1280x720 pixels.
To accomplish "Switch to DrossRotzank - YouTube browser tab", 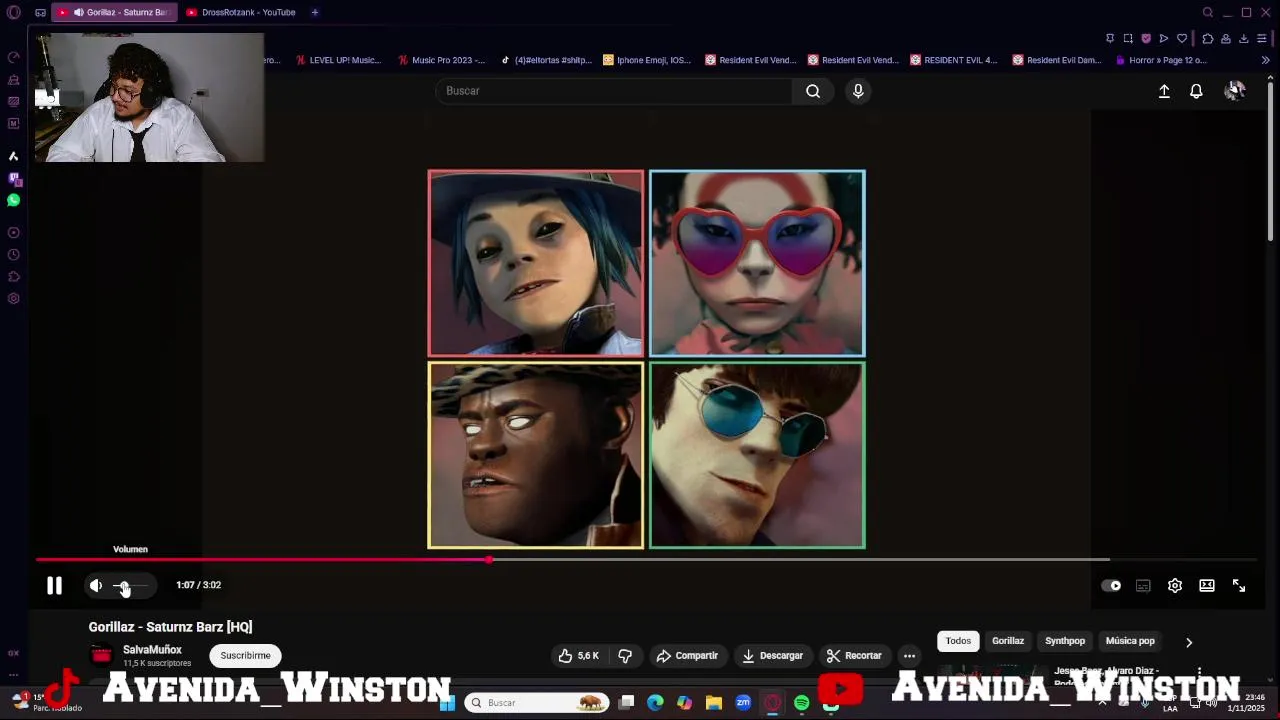I will click(241, 12).
